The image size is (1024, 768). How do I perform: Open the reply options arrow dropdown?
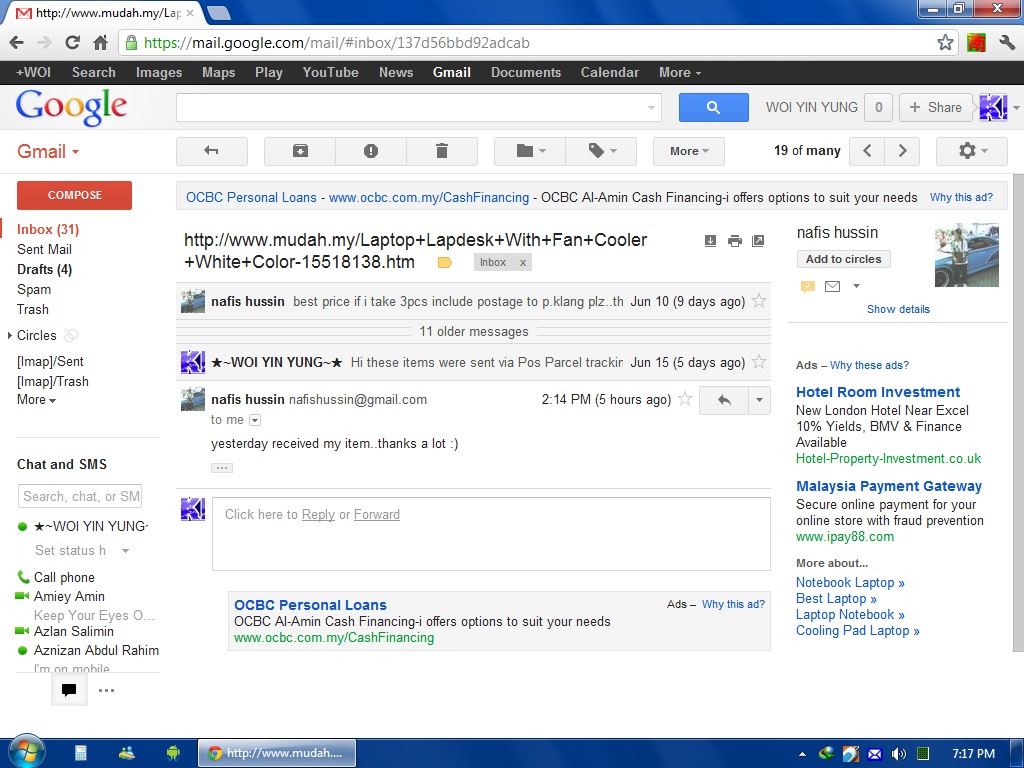(760, 400)
